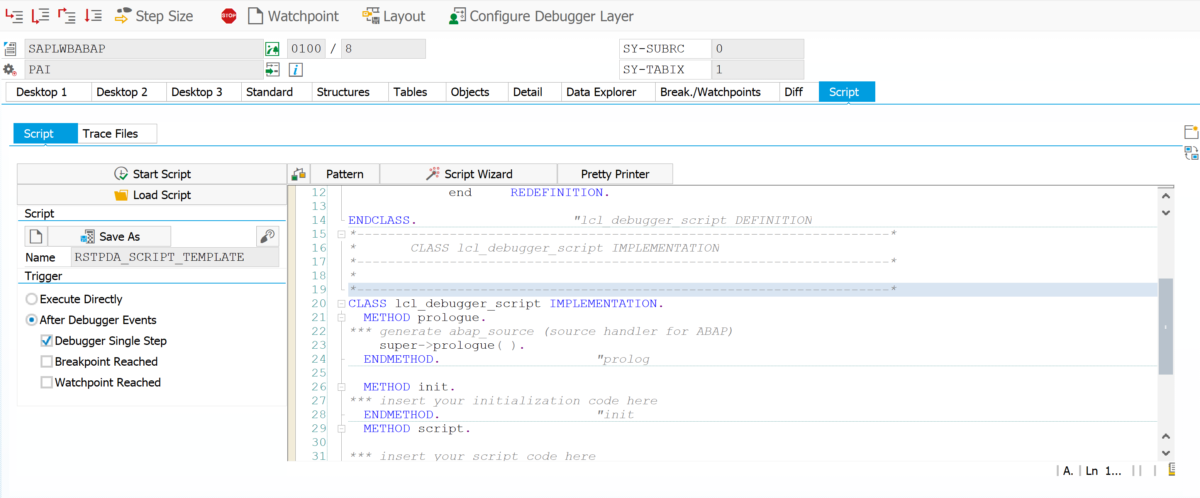The height and width of the screenshot is (498, 1200).
Task: Click the first red single-step icon
Action: tap(15, 16)
